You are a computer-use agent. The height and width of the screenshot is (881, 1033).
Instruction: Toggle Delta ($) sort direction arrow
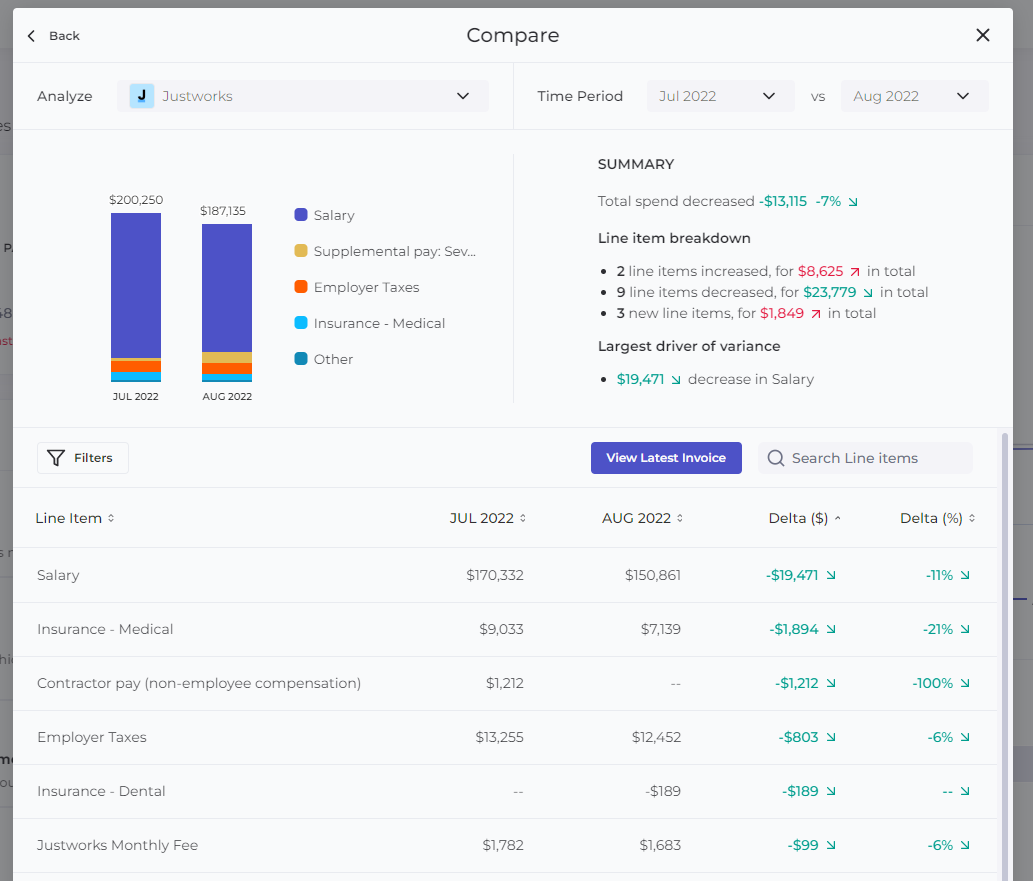(x=837, y=519)
